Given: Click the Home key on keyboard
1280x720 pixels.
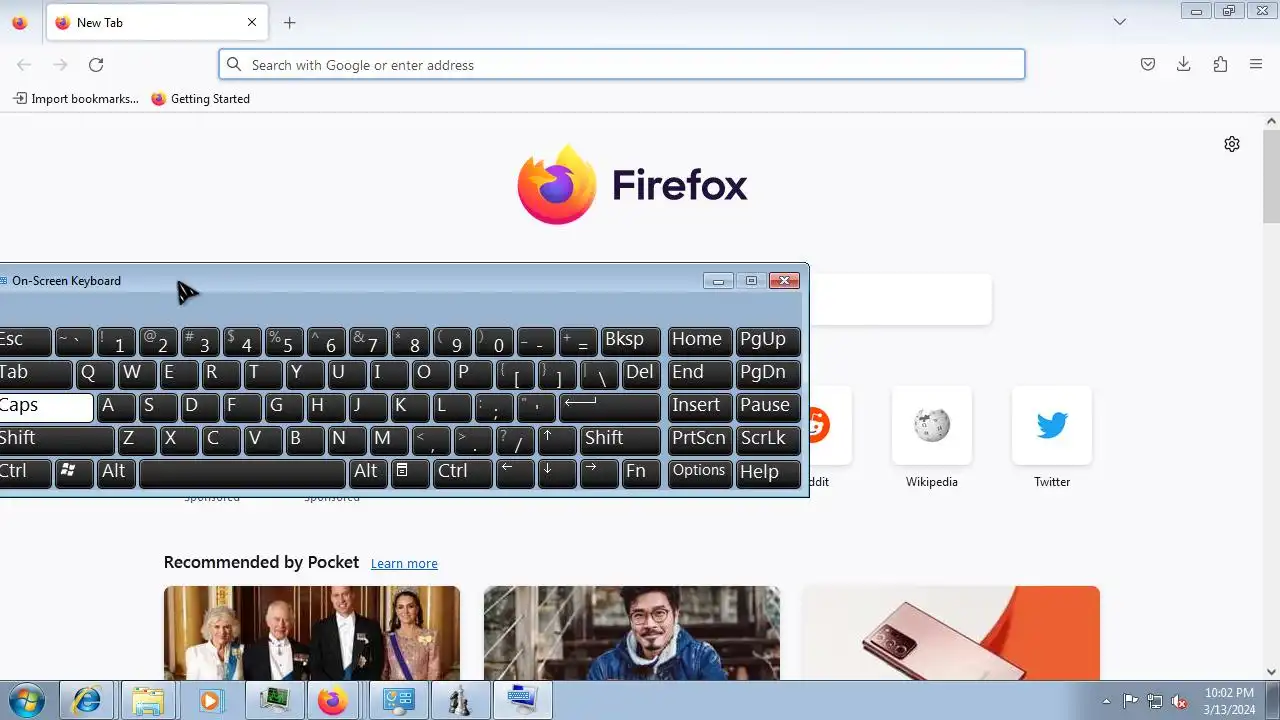Looking at the screenshot, I should (x=699, y=340).
